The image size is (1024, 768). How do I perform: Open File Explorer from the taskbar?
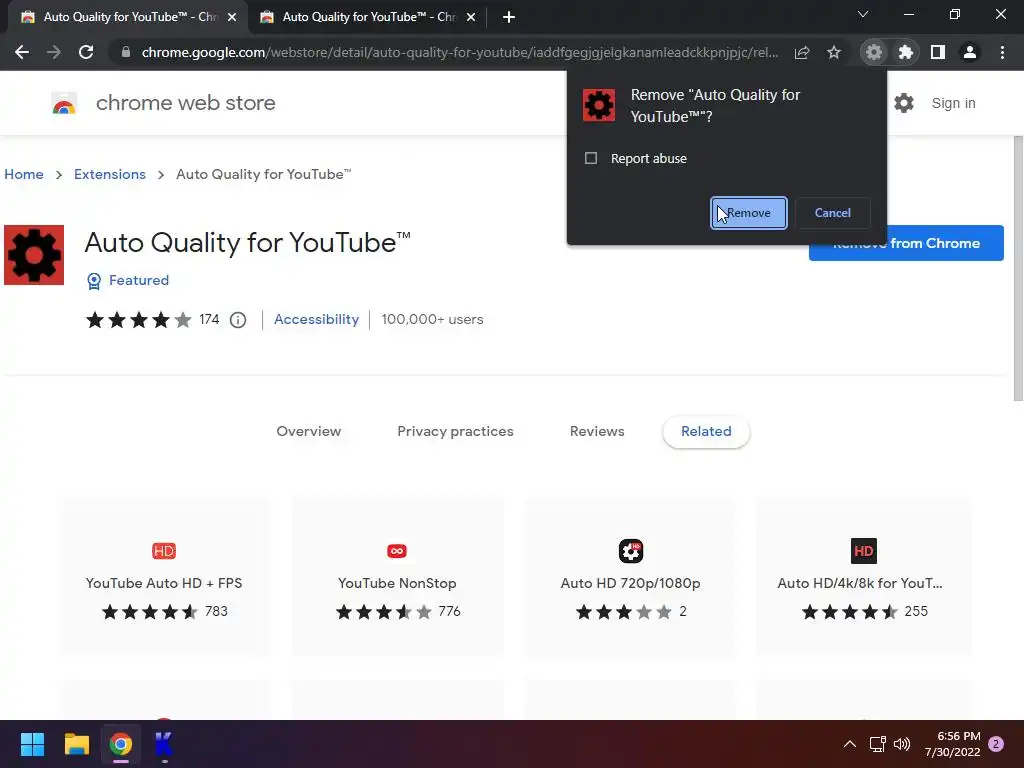[76, 744]
